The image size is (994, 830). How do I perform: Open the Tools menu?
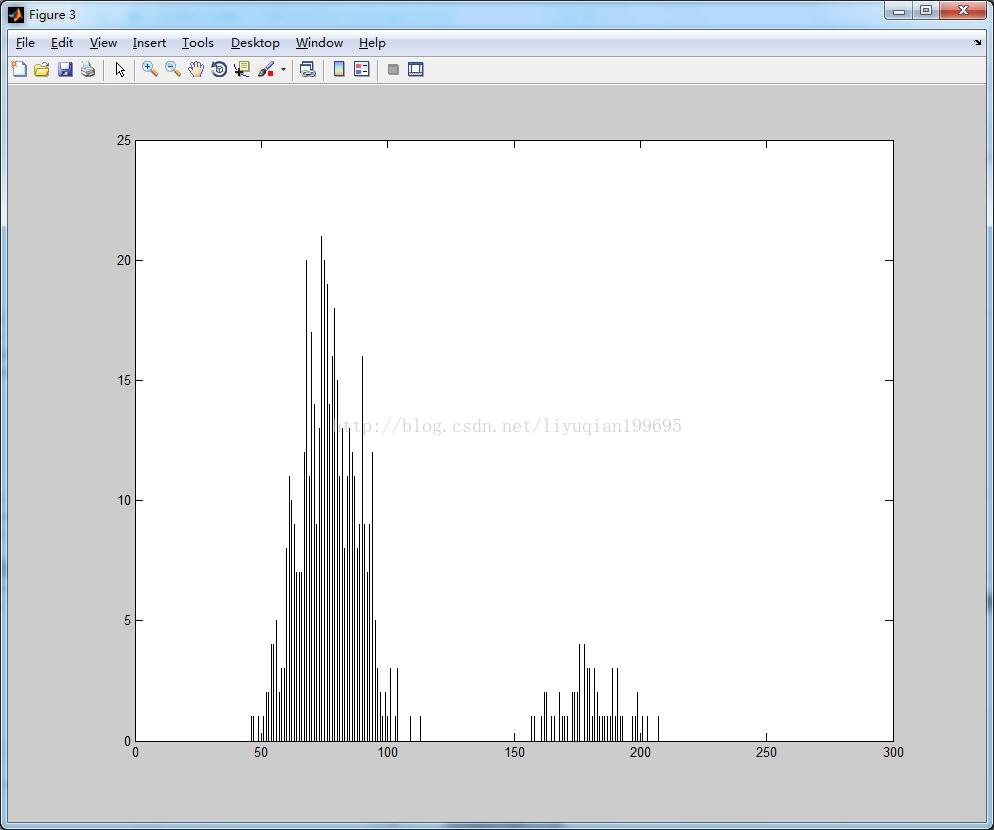[198, 42]
